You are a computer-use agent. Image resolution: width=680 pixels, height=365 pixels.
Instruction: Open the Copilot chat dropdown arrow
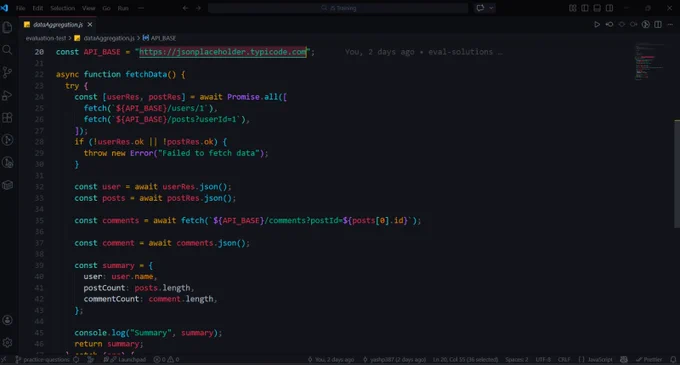pos(491,8)
